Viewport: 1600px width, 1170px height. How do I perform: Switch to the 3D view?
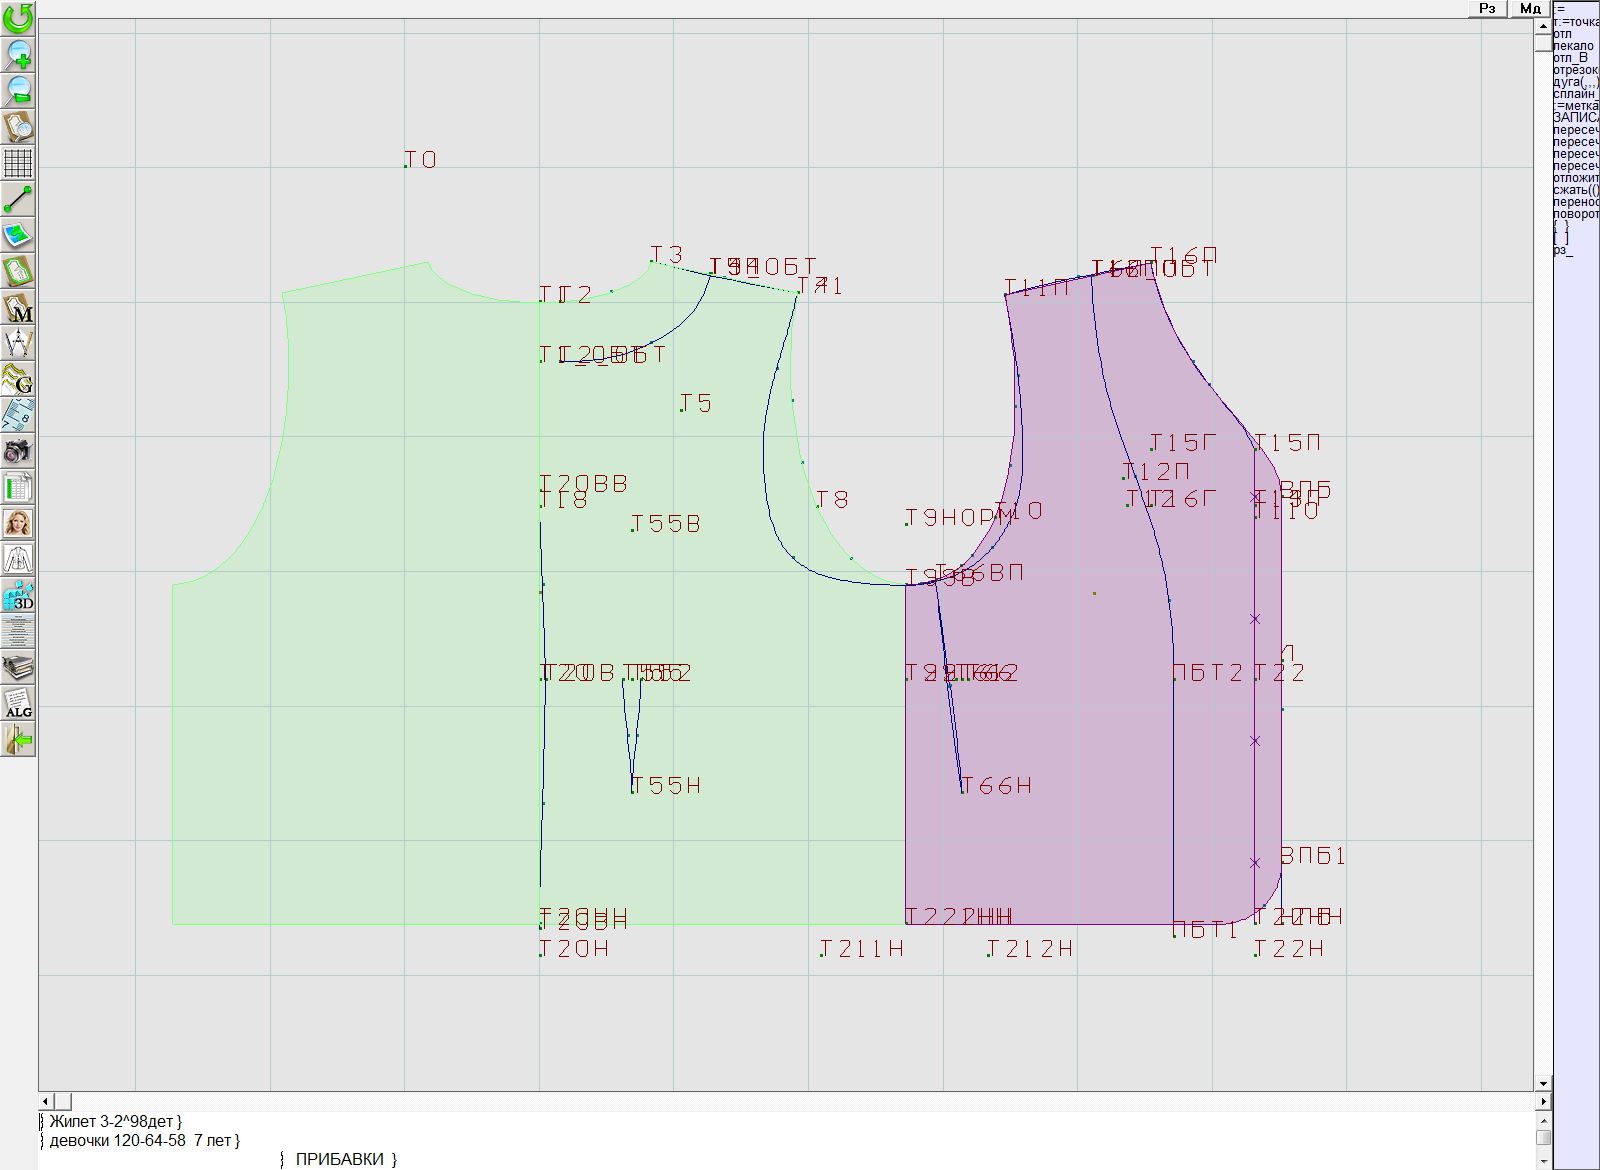(18, 595)
